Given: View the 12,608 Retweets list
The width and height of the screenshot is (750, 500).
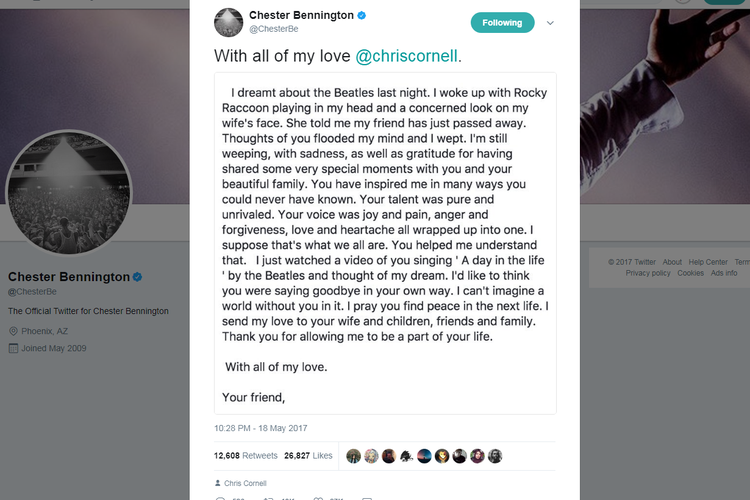Looking at the screenshot, I should pos(246,456).
